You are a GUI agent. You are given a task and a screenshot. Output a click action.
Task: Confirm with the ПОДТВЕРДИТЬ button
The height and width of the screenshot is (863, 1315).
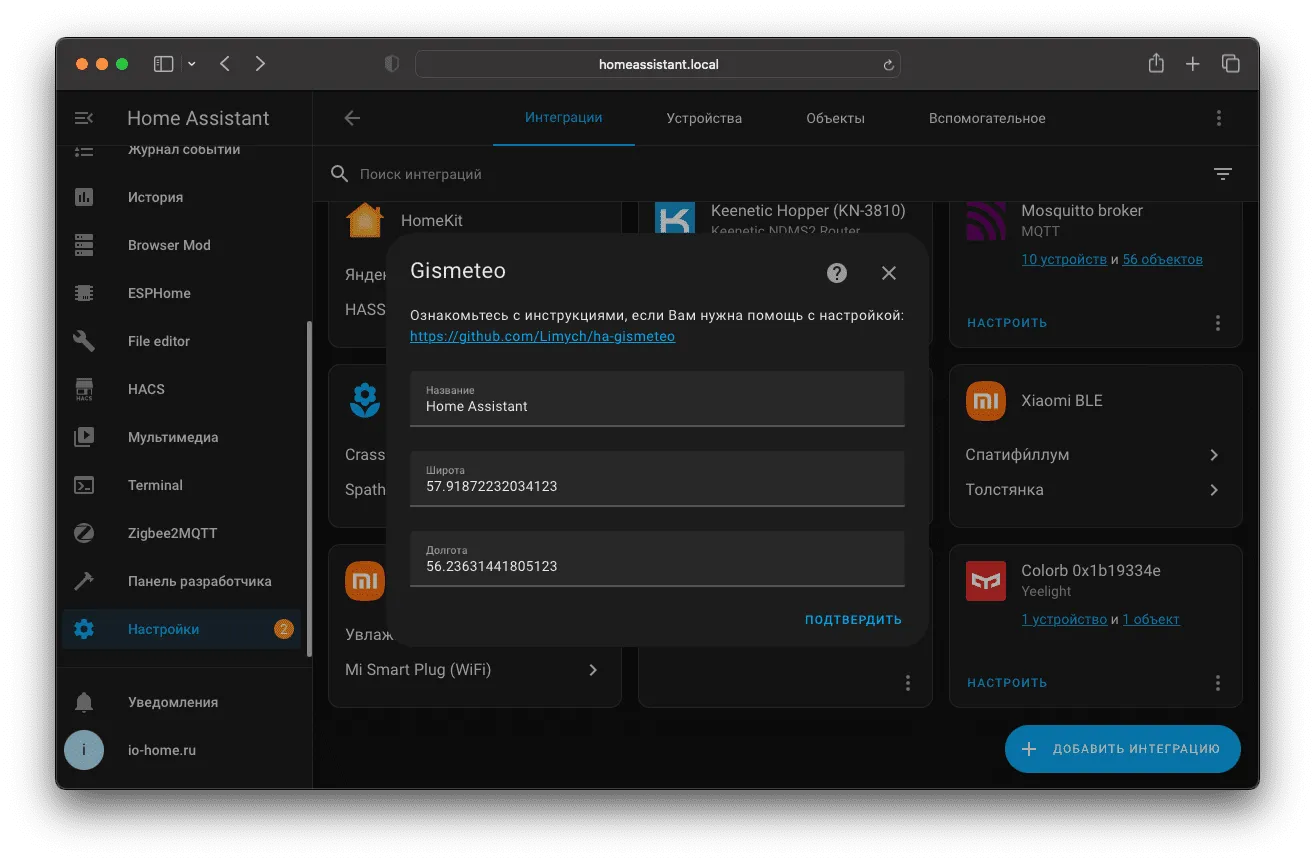[853, 620]
